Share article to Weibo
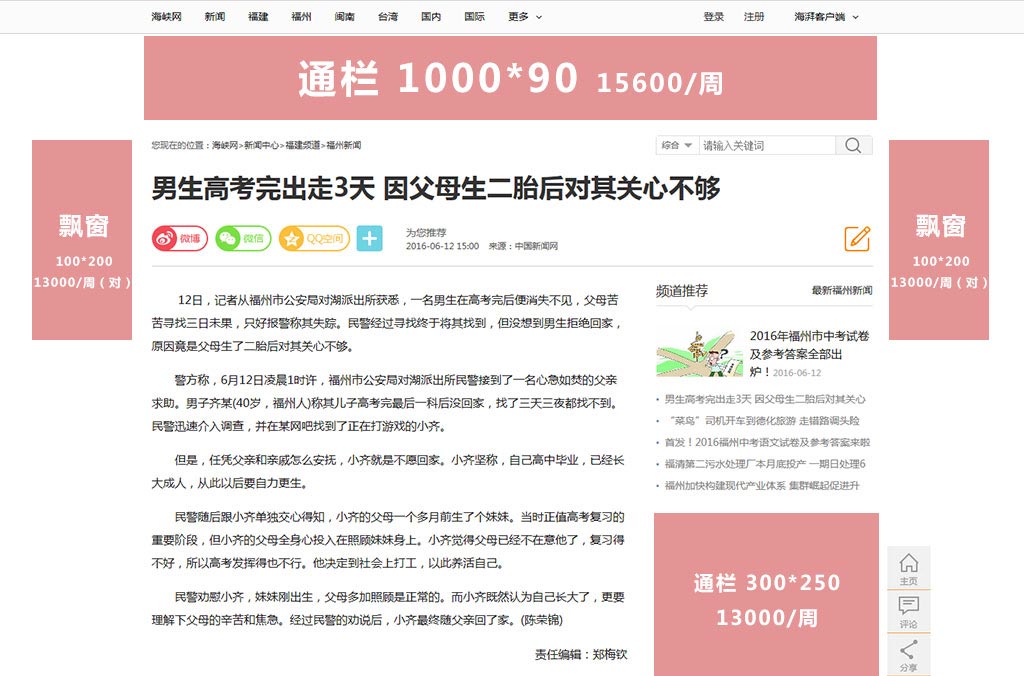The height and width of the screenshot is (676, 1024). (x=179, y=239)
